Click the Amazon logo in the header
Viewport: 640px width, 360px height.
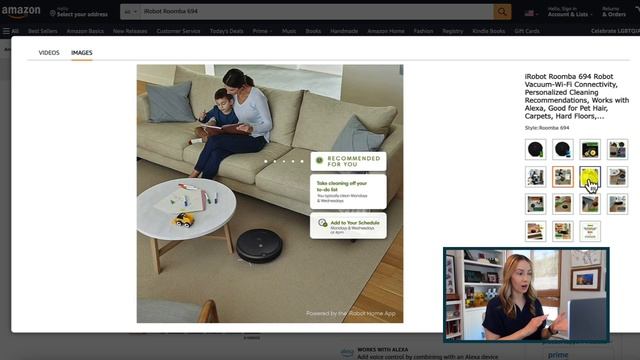pyautogui.click(x=21, y=11)
